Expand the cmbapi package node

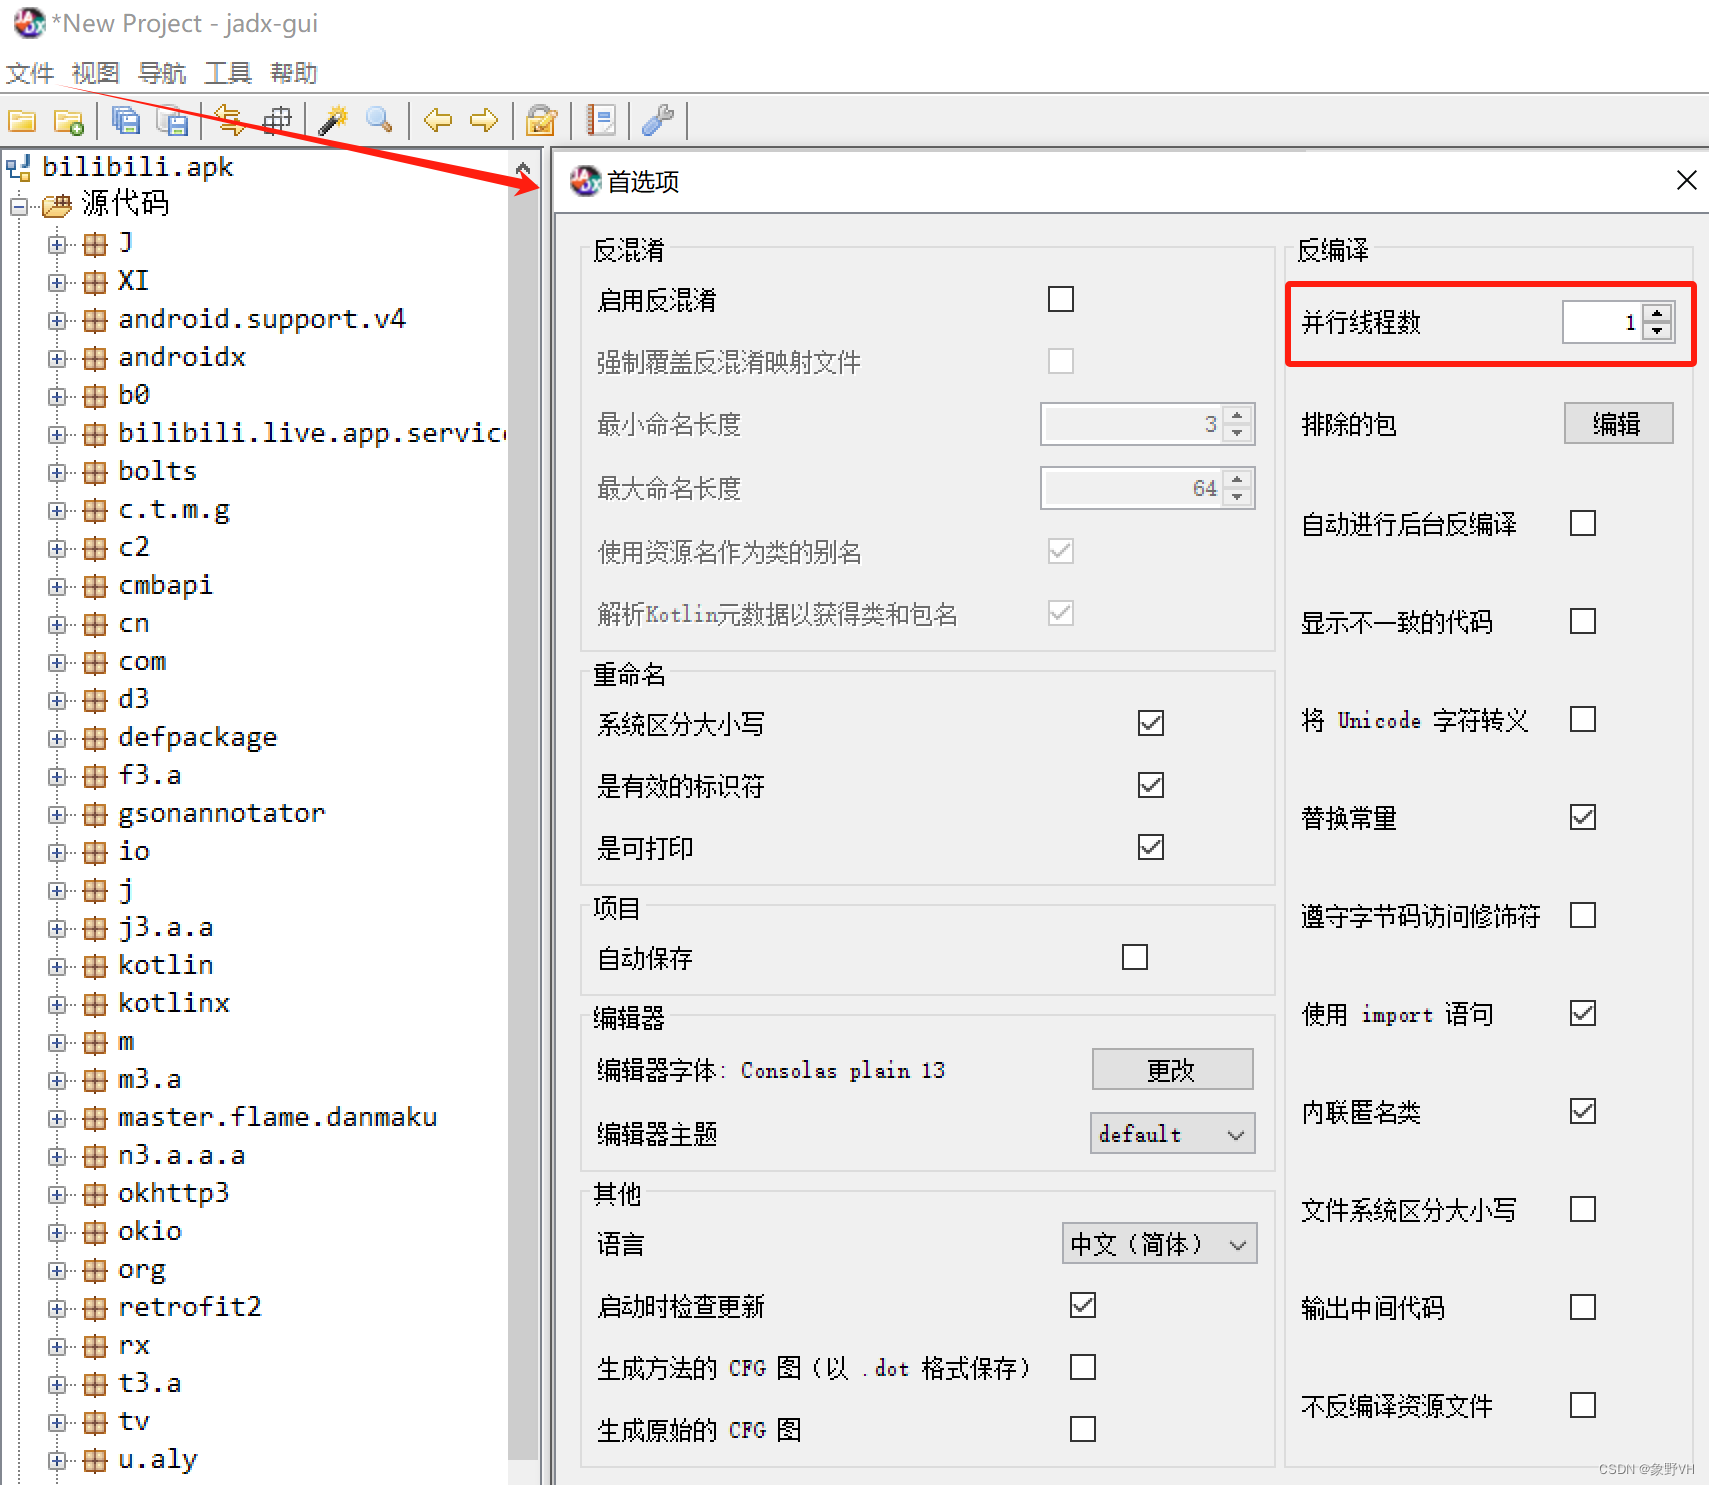57,586
